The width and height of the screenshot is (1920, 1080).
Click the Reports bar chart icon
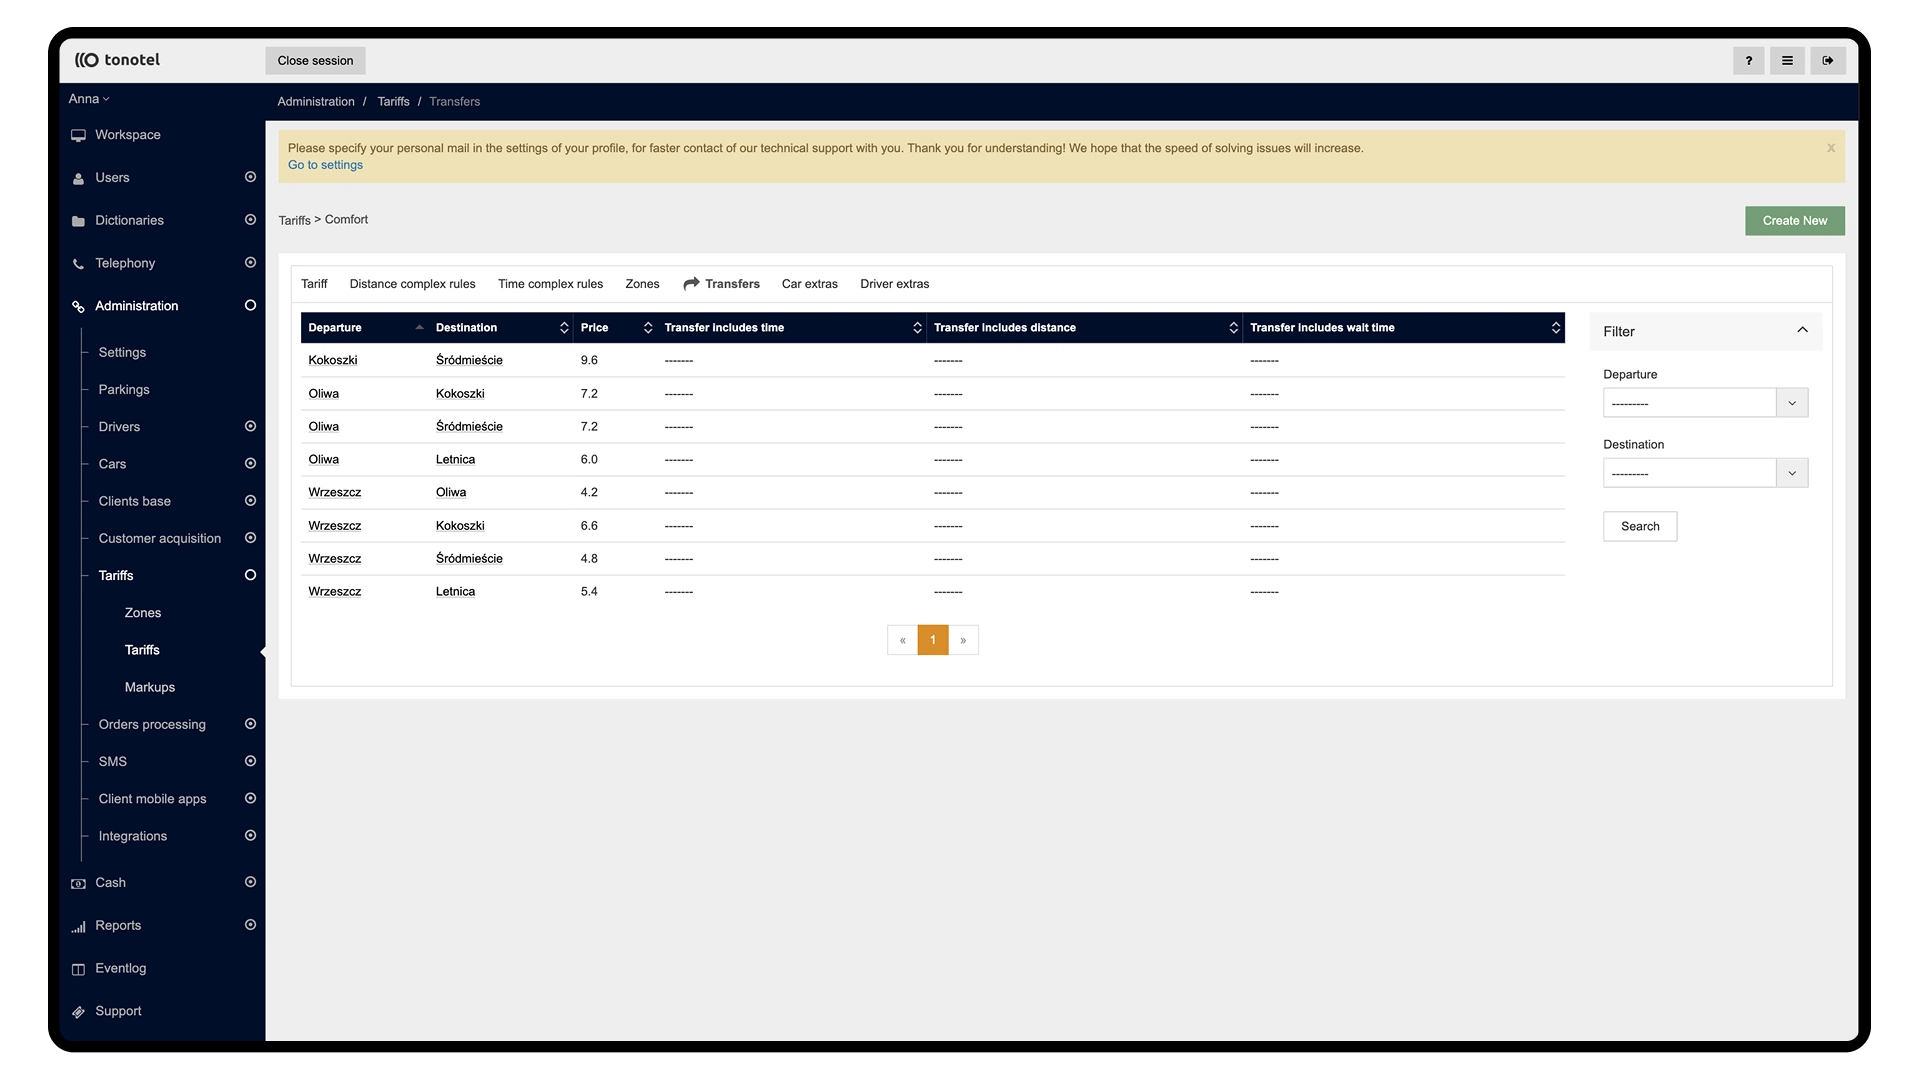coord(78,927)
